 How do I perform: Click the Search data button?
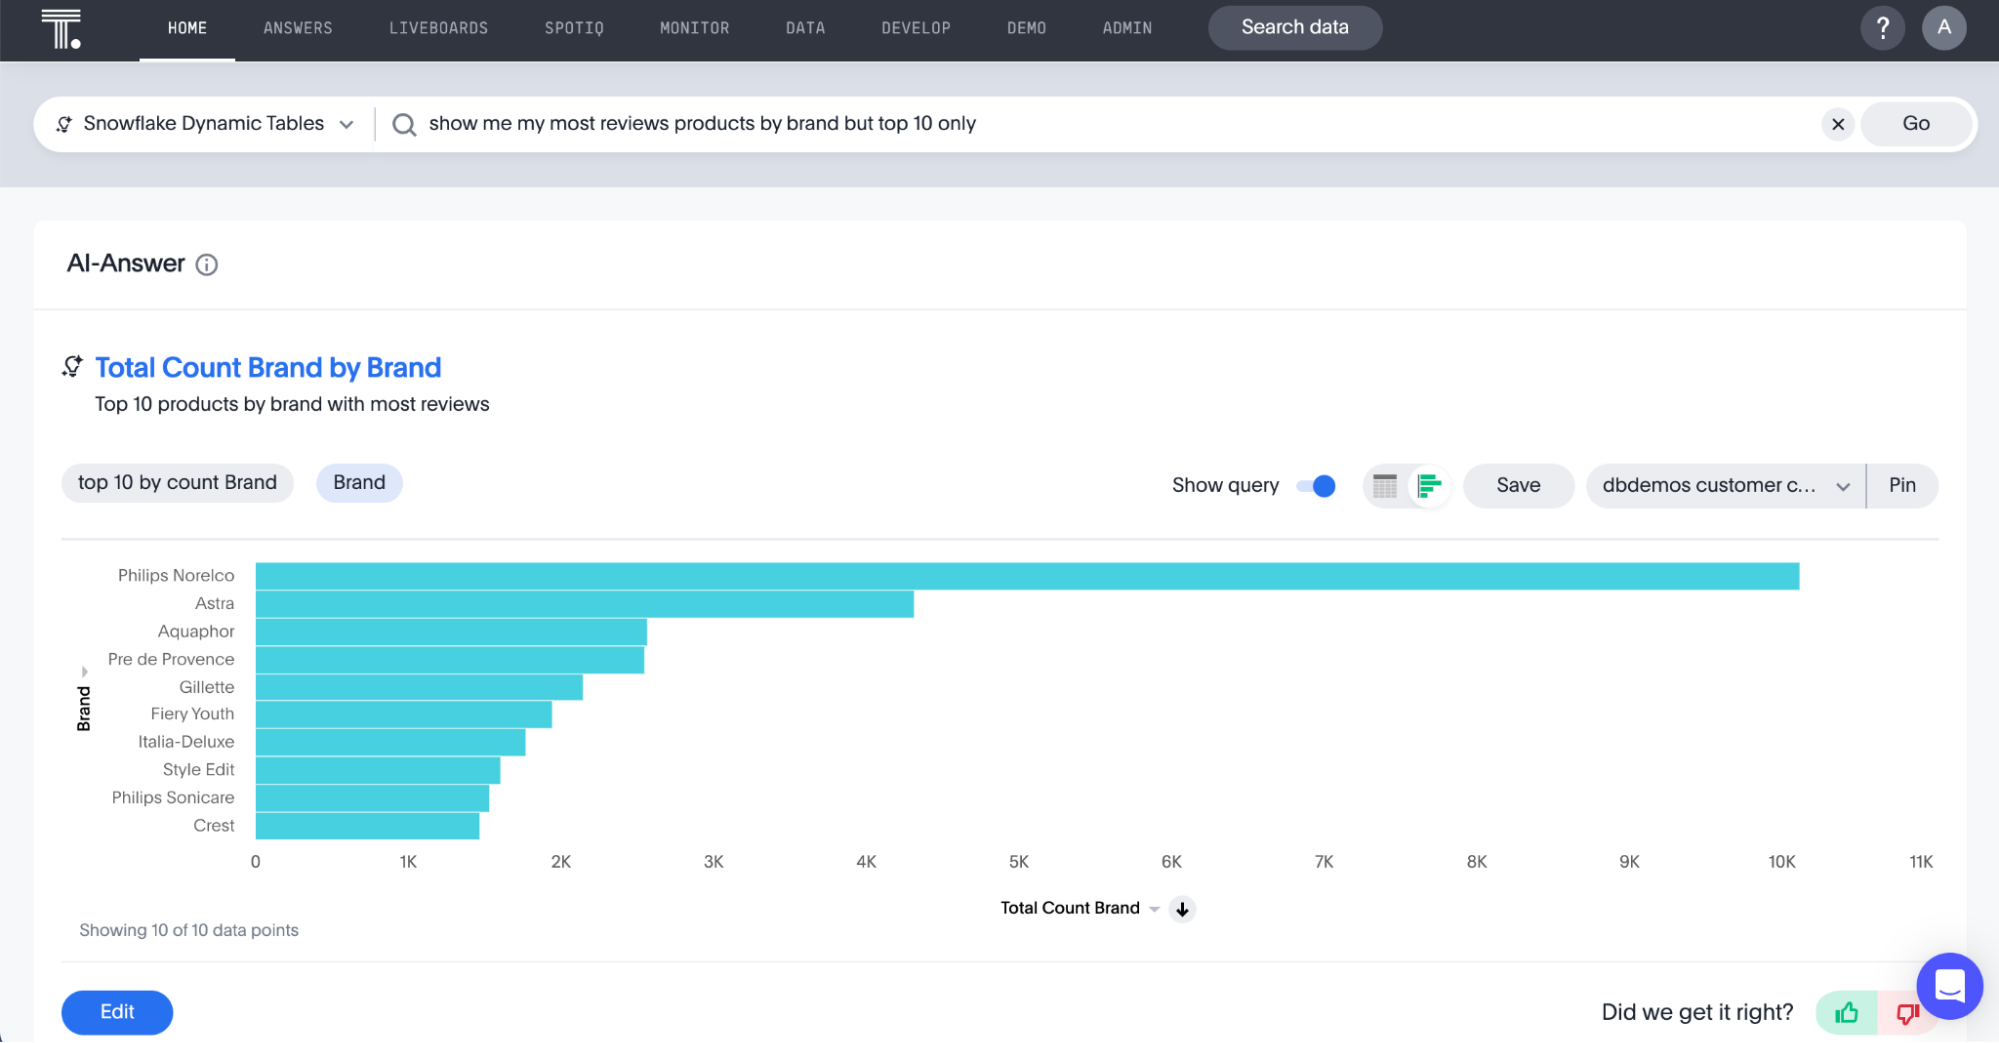[x=1294, y=28]
